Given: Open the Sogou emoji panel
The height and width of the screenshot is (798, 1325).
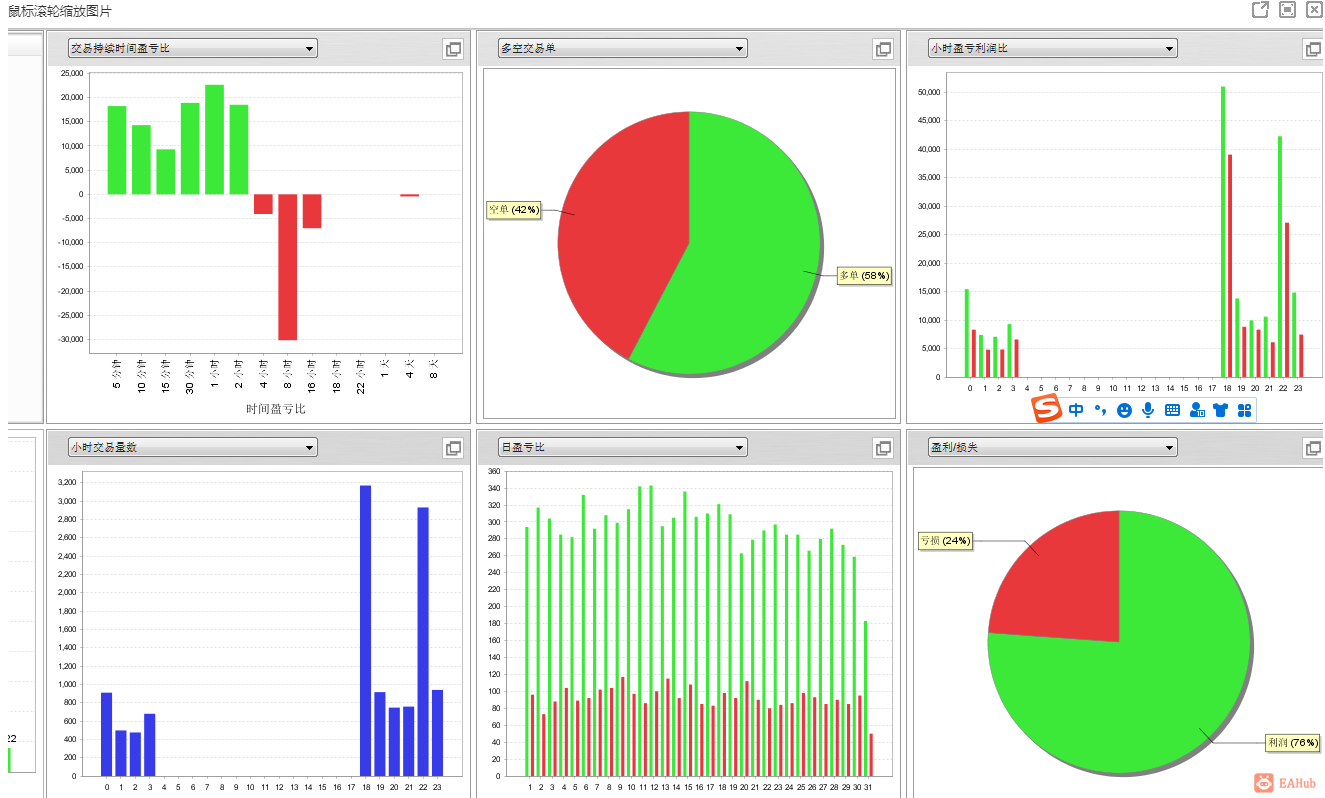Looking at the screenshot, I should (x=1124, y=410).
